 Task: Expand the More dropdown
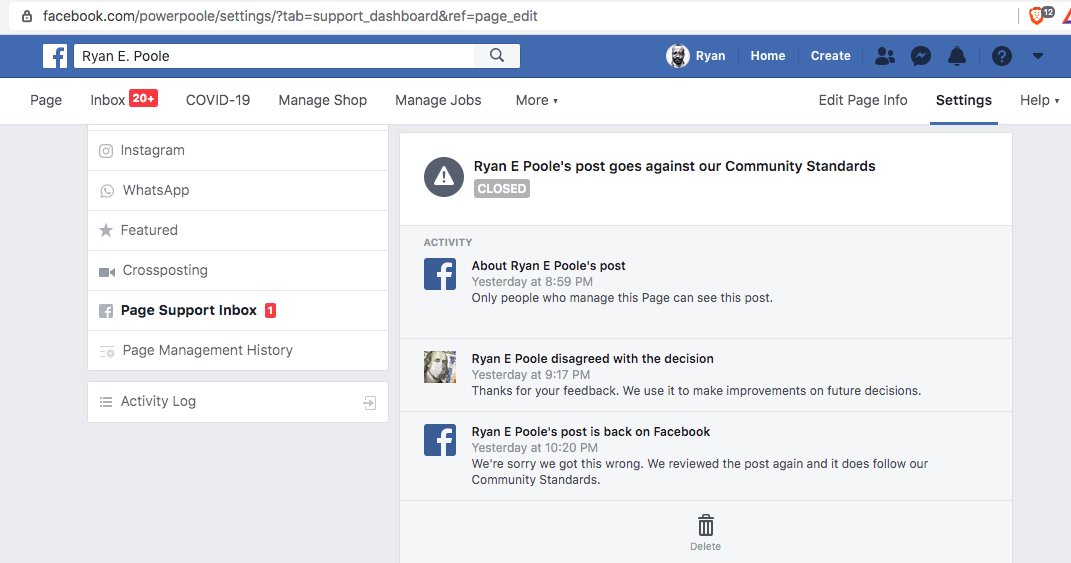(537, 100)
